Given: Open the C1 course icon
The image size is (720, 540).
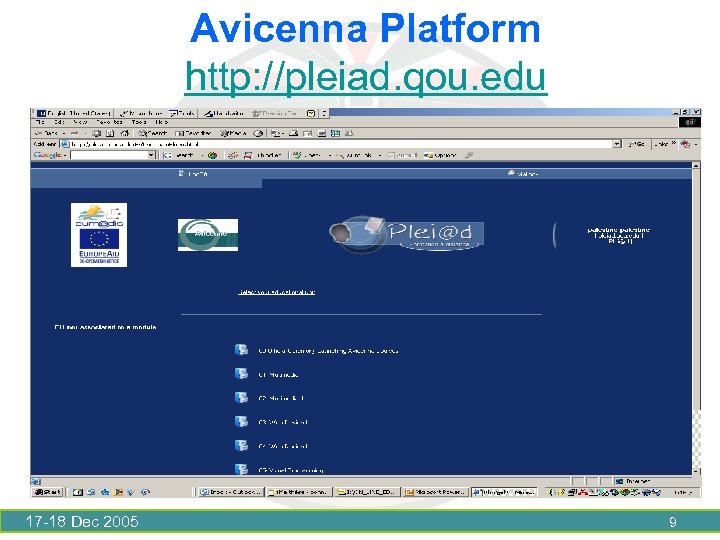Looking at the screenshot, I should pyautogui.click(x=242, y=374).
